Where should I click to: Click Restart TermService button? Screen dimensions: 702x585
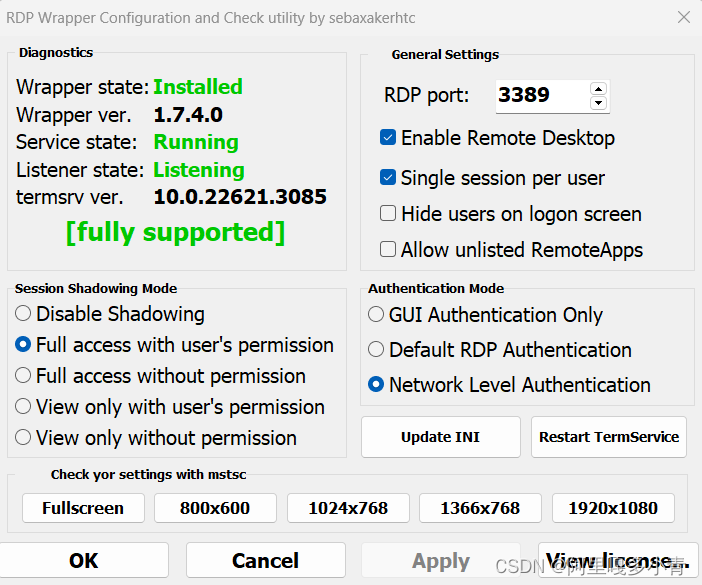(609, 437)
